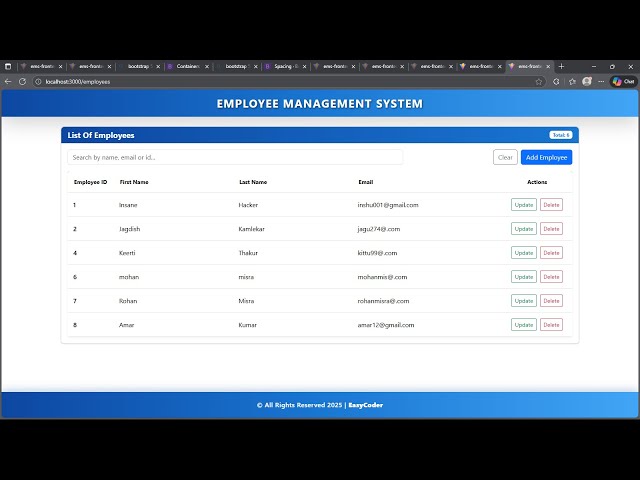This screenshot has height=480, width=640.
Task: Update employee mohan misra
Action: [524, 277]
